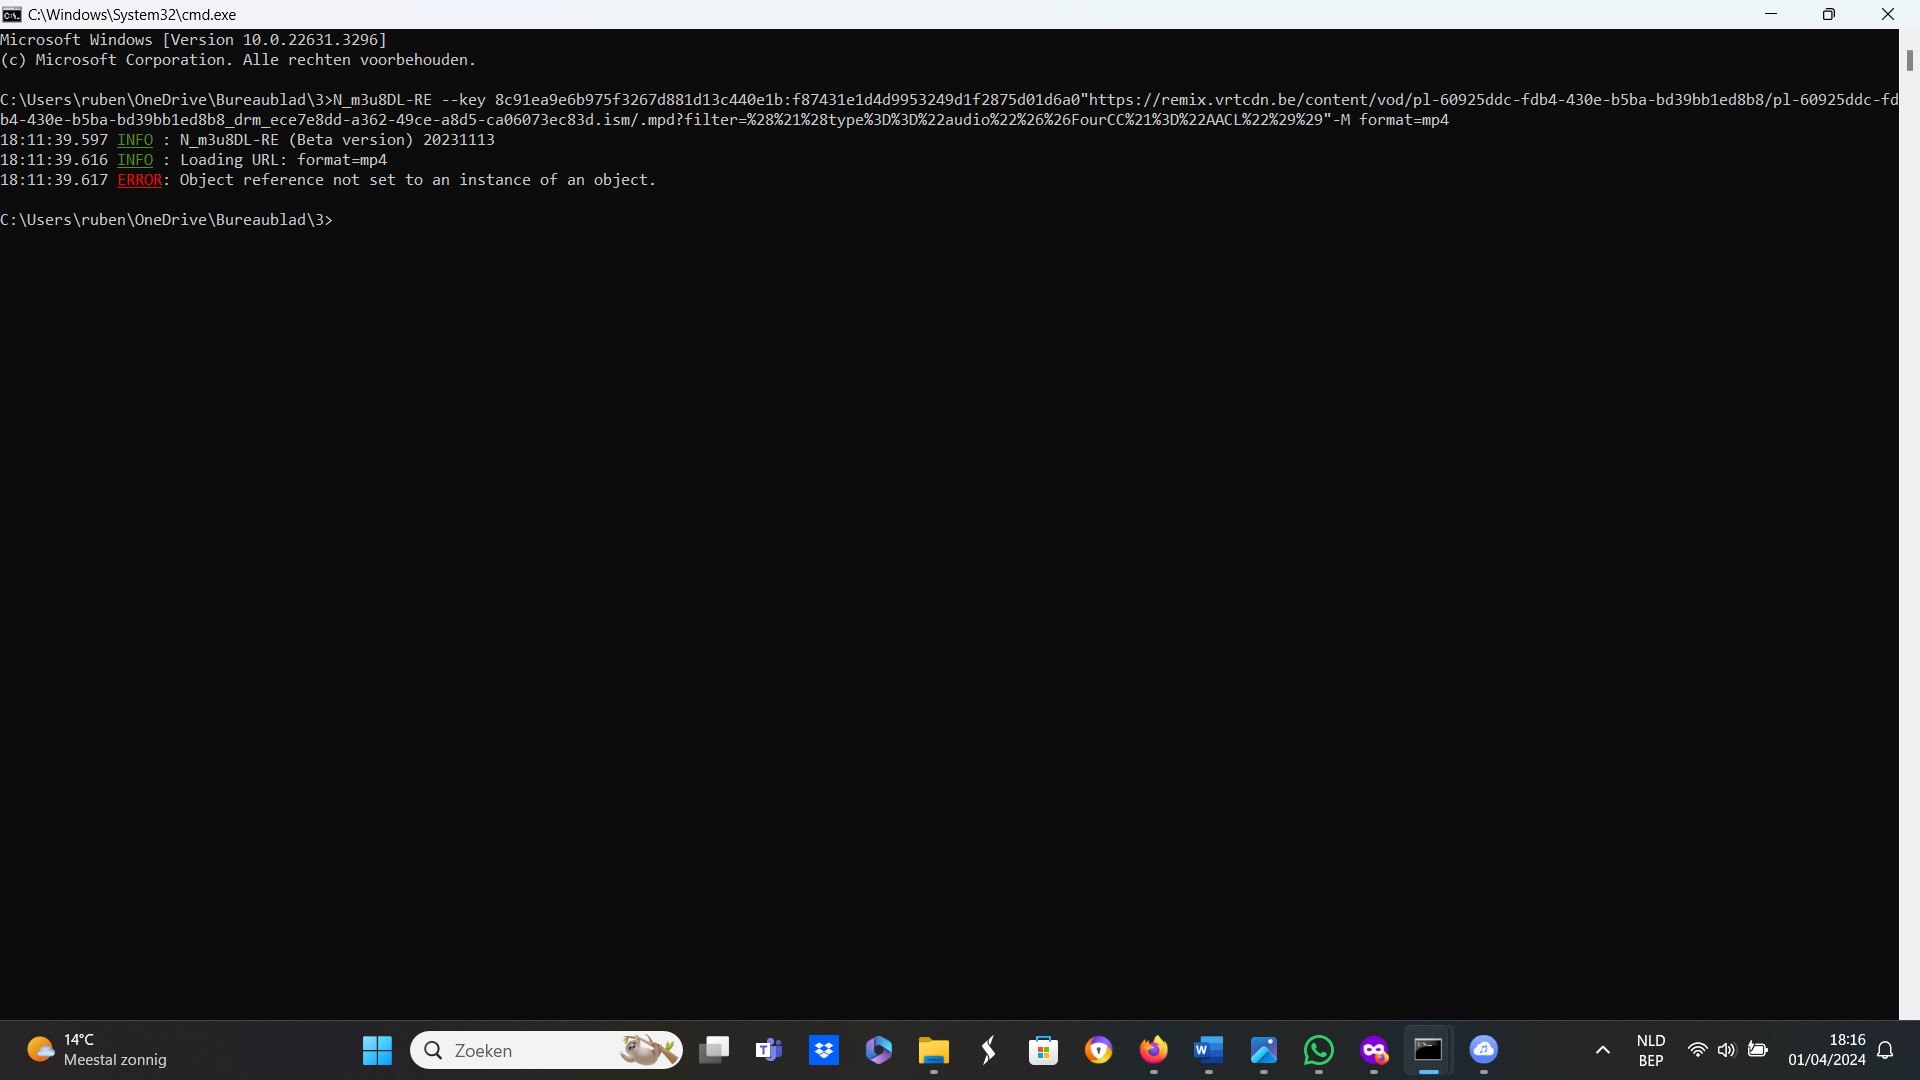Restore down the cmd.exe window
Screen dimensions: 1920x1080
[1829, 14]
